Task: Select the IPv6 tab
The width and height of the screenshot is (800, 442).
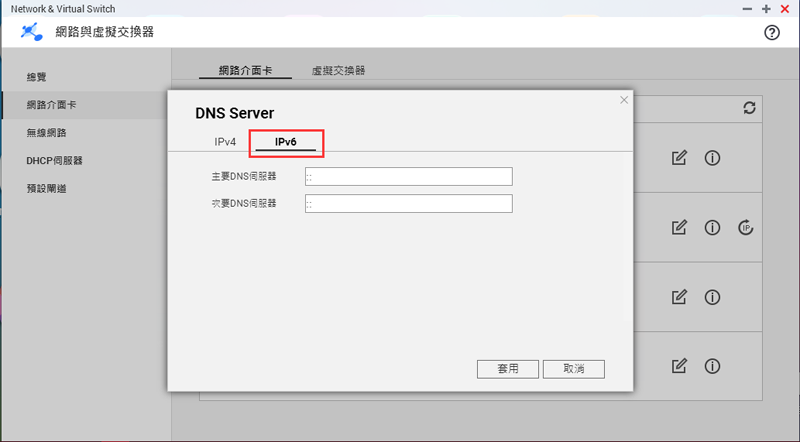Action: pos(286,142)
